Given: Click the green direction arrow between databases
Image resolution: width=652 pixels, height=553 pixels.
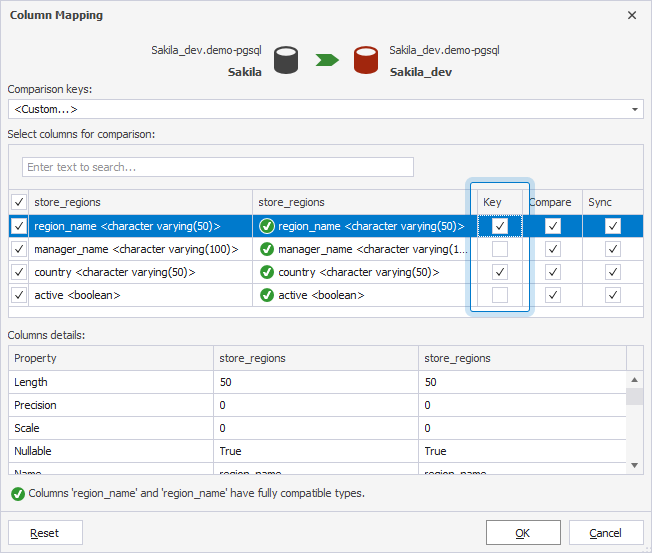Looking at the screenshot, I should click(x=327, y=60).
